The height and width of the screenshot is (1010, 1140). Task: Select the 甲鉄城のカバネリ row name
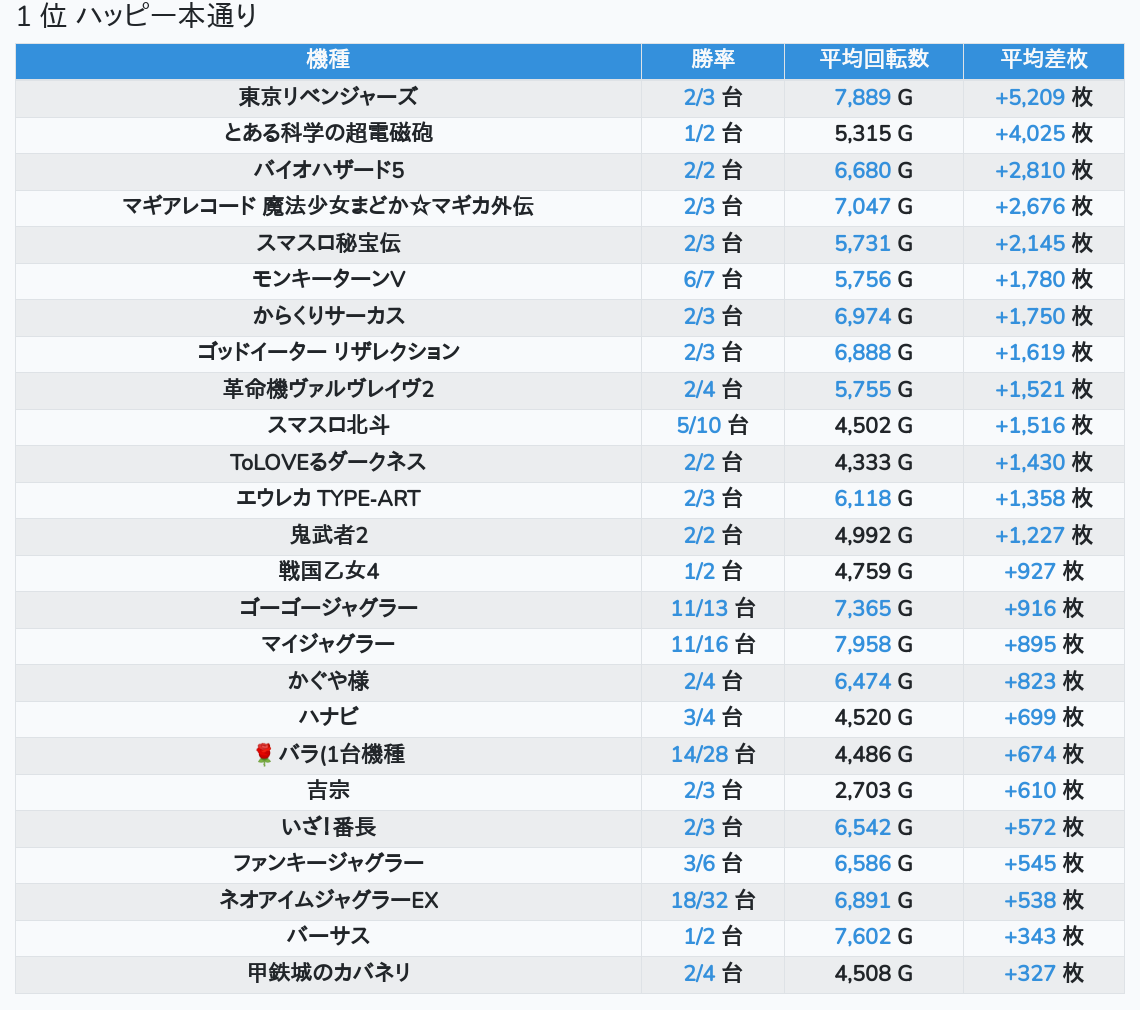328,973
